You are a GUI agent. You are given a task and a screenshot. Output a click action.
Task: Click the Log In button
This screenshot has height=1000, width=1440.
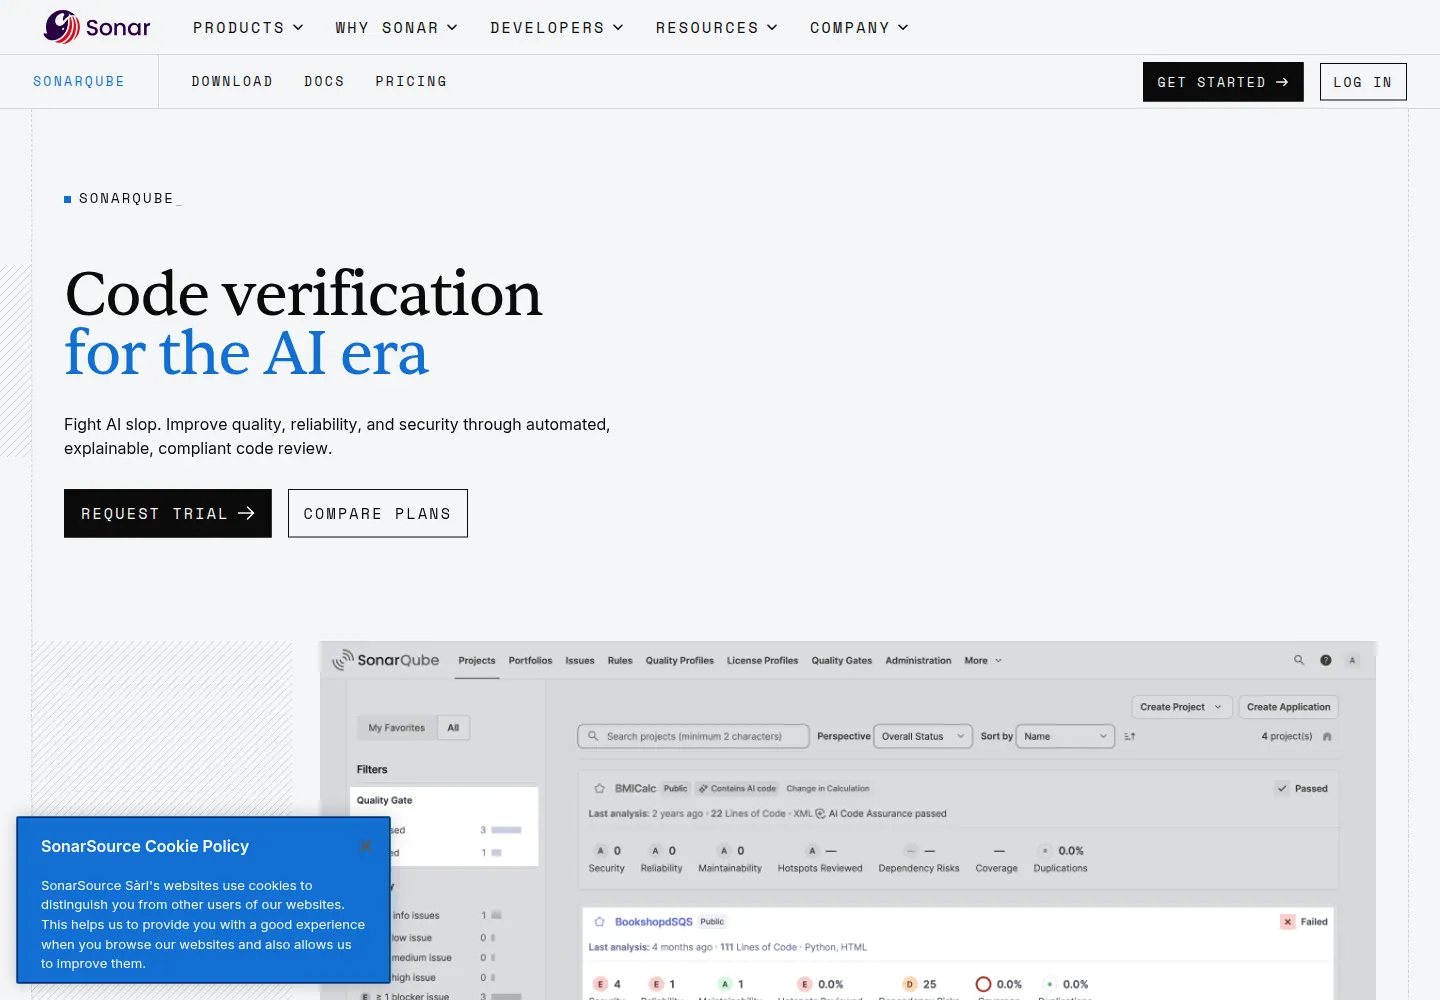click(1363, 82)
